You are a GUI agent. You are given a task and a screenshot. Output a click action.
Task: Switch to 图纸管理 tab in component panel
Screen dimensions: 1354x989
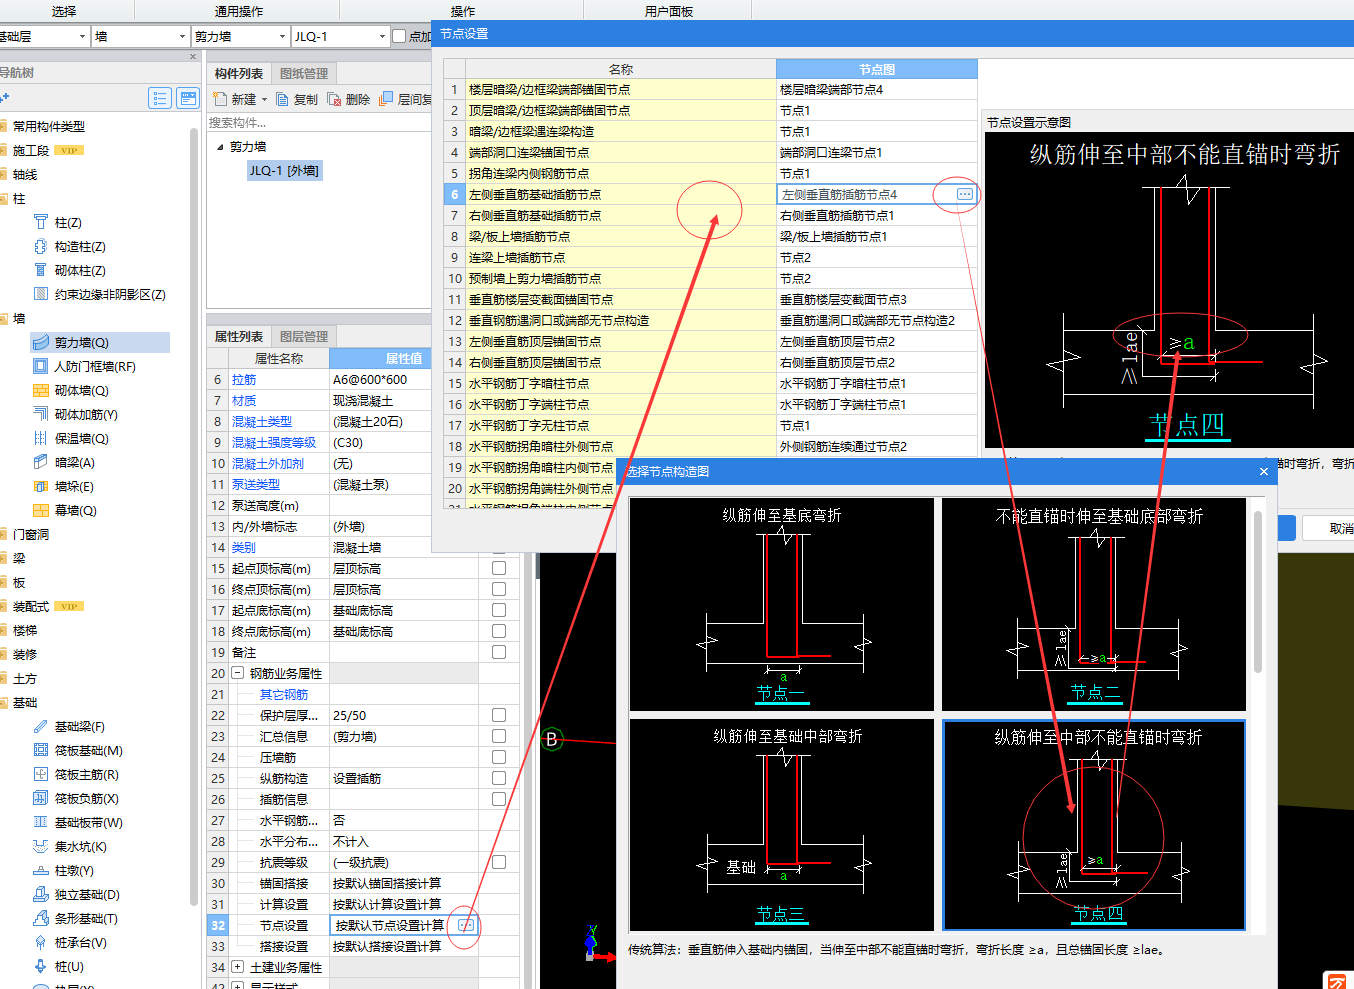(304, 73)
